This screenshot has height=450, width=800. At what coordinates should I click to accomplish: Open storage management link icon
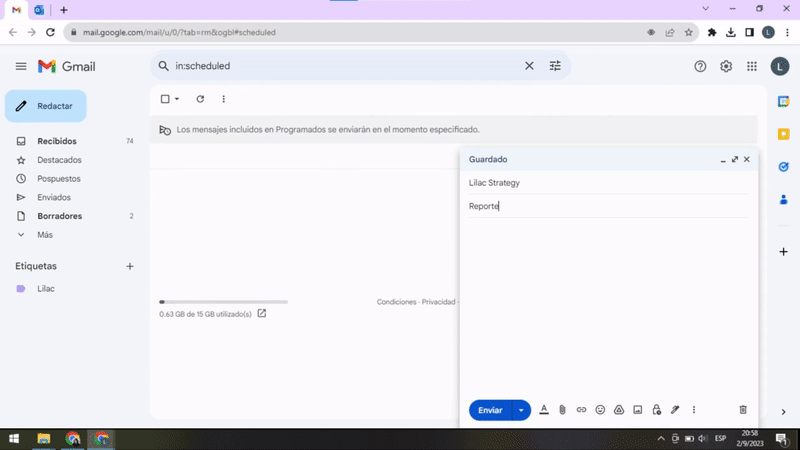click(262, 313)
